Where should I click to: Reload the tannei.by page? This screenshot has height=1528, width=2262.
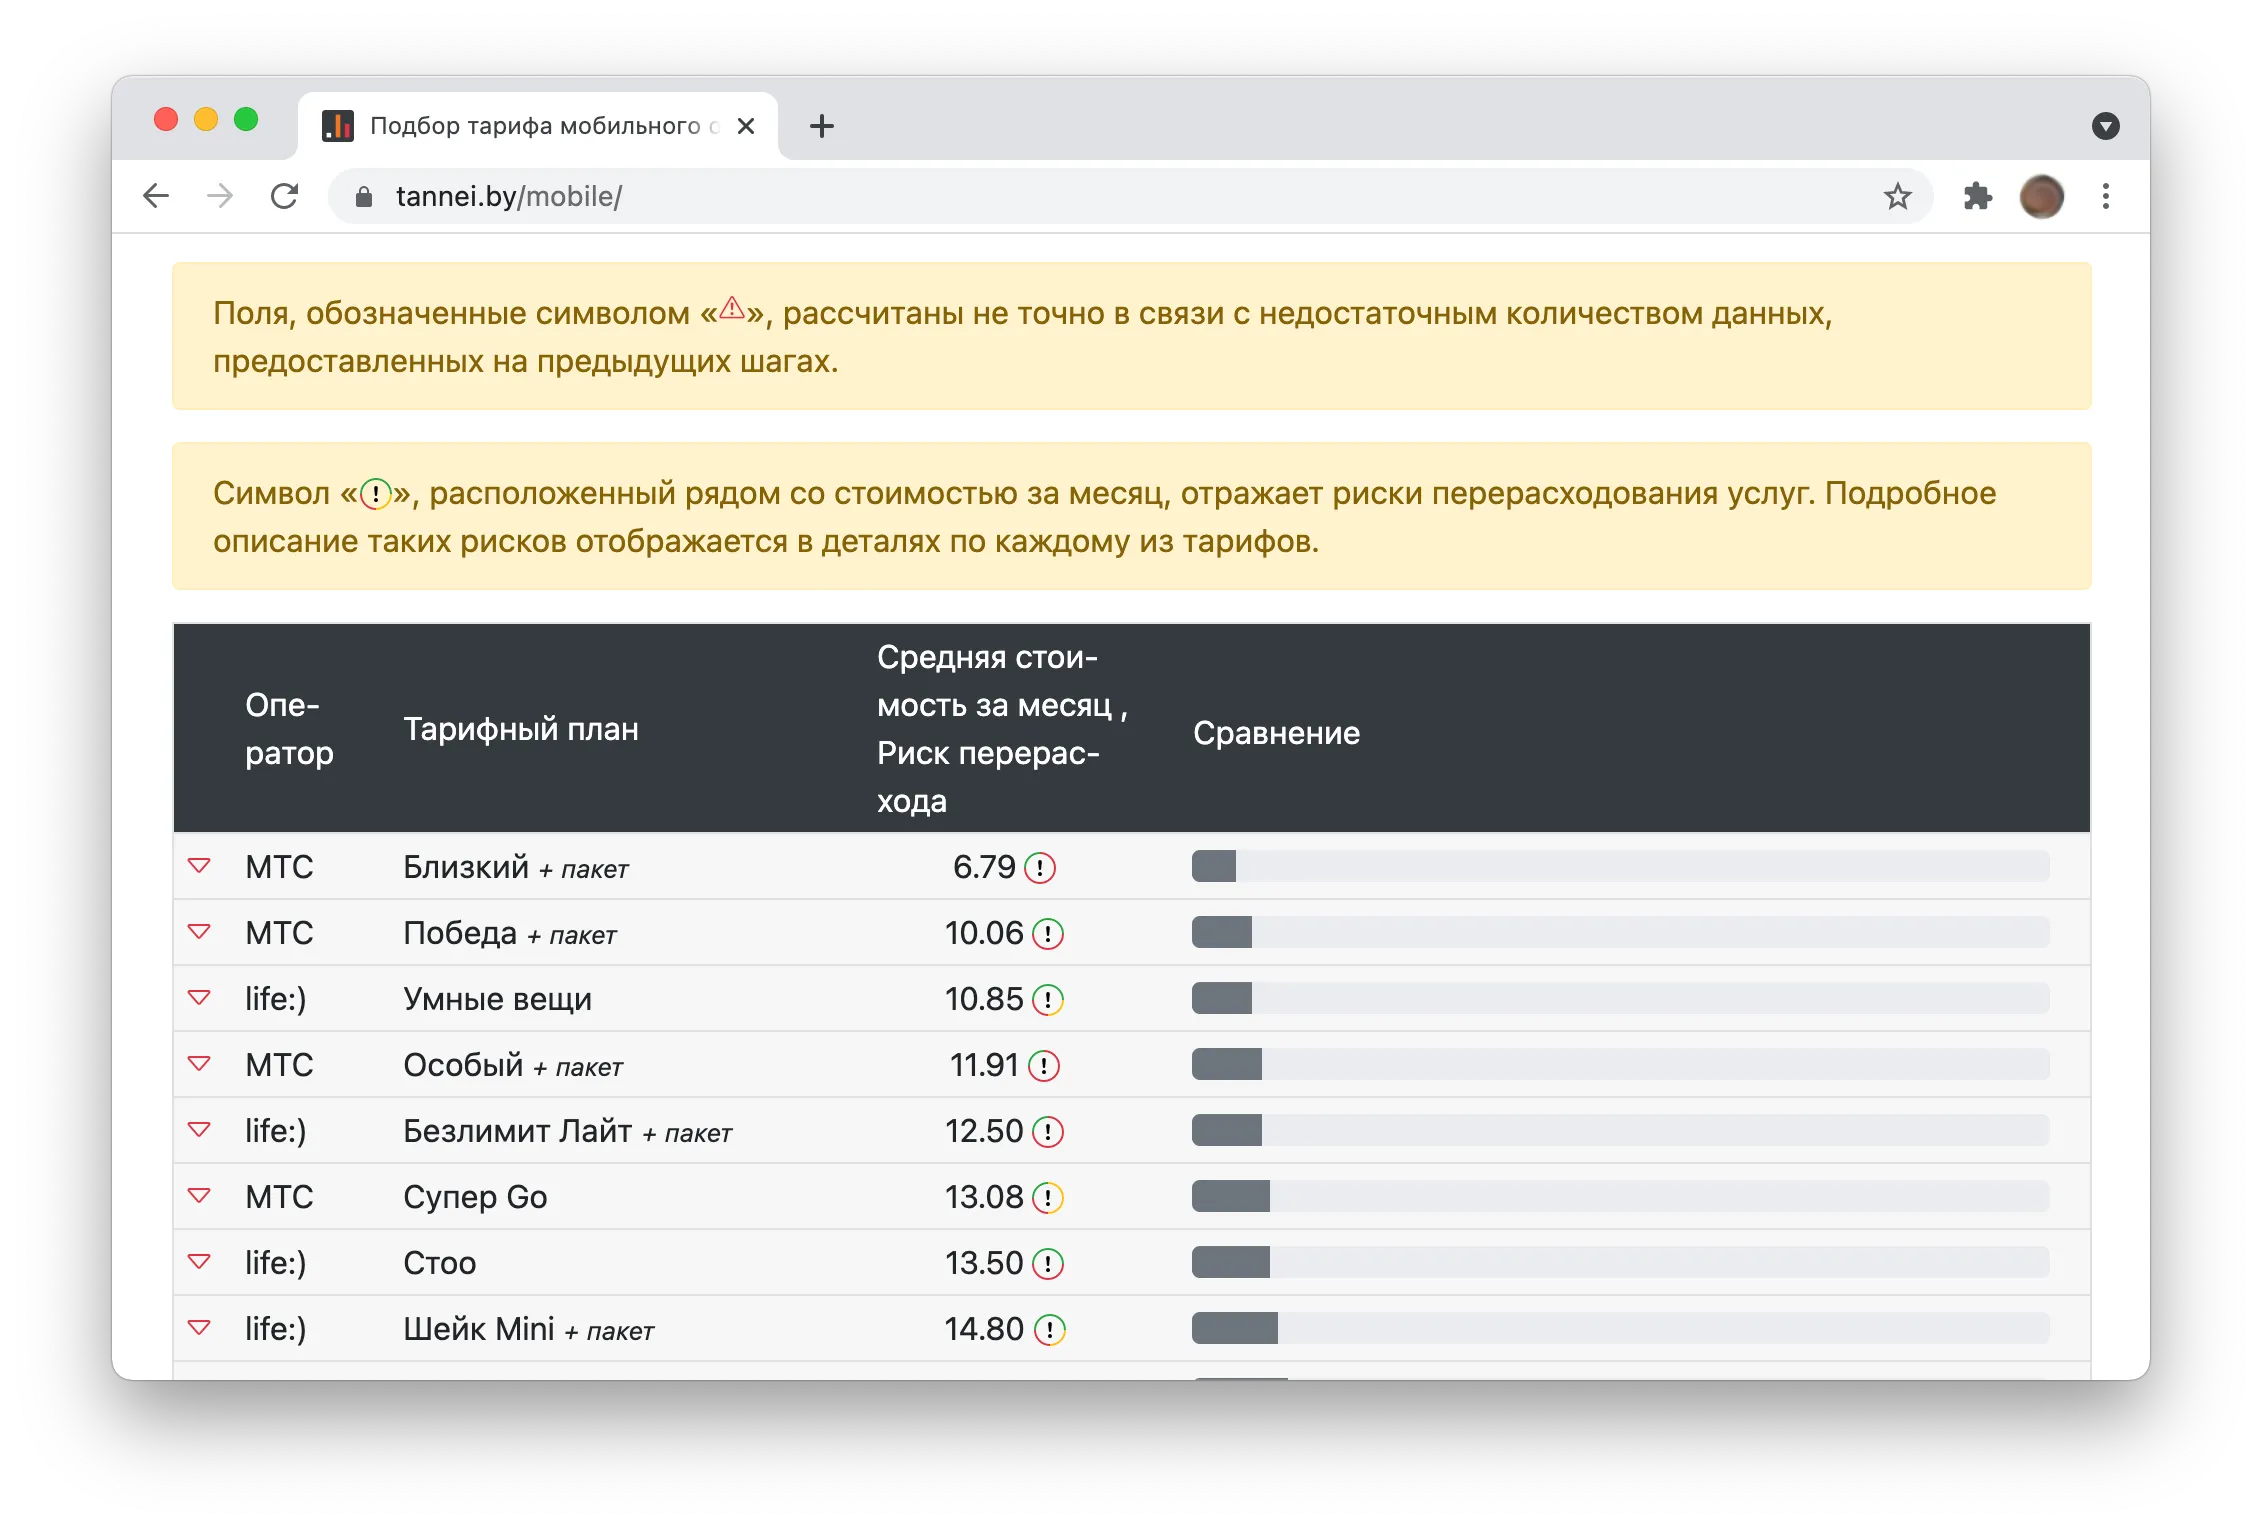click(285, 196)
